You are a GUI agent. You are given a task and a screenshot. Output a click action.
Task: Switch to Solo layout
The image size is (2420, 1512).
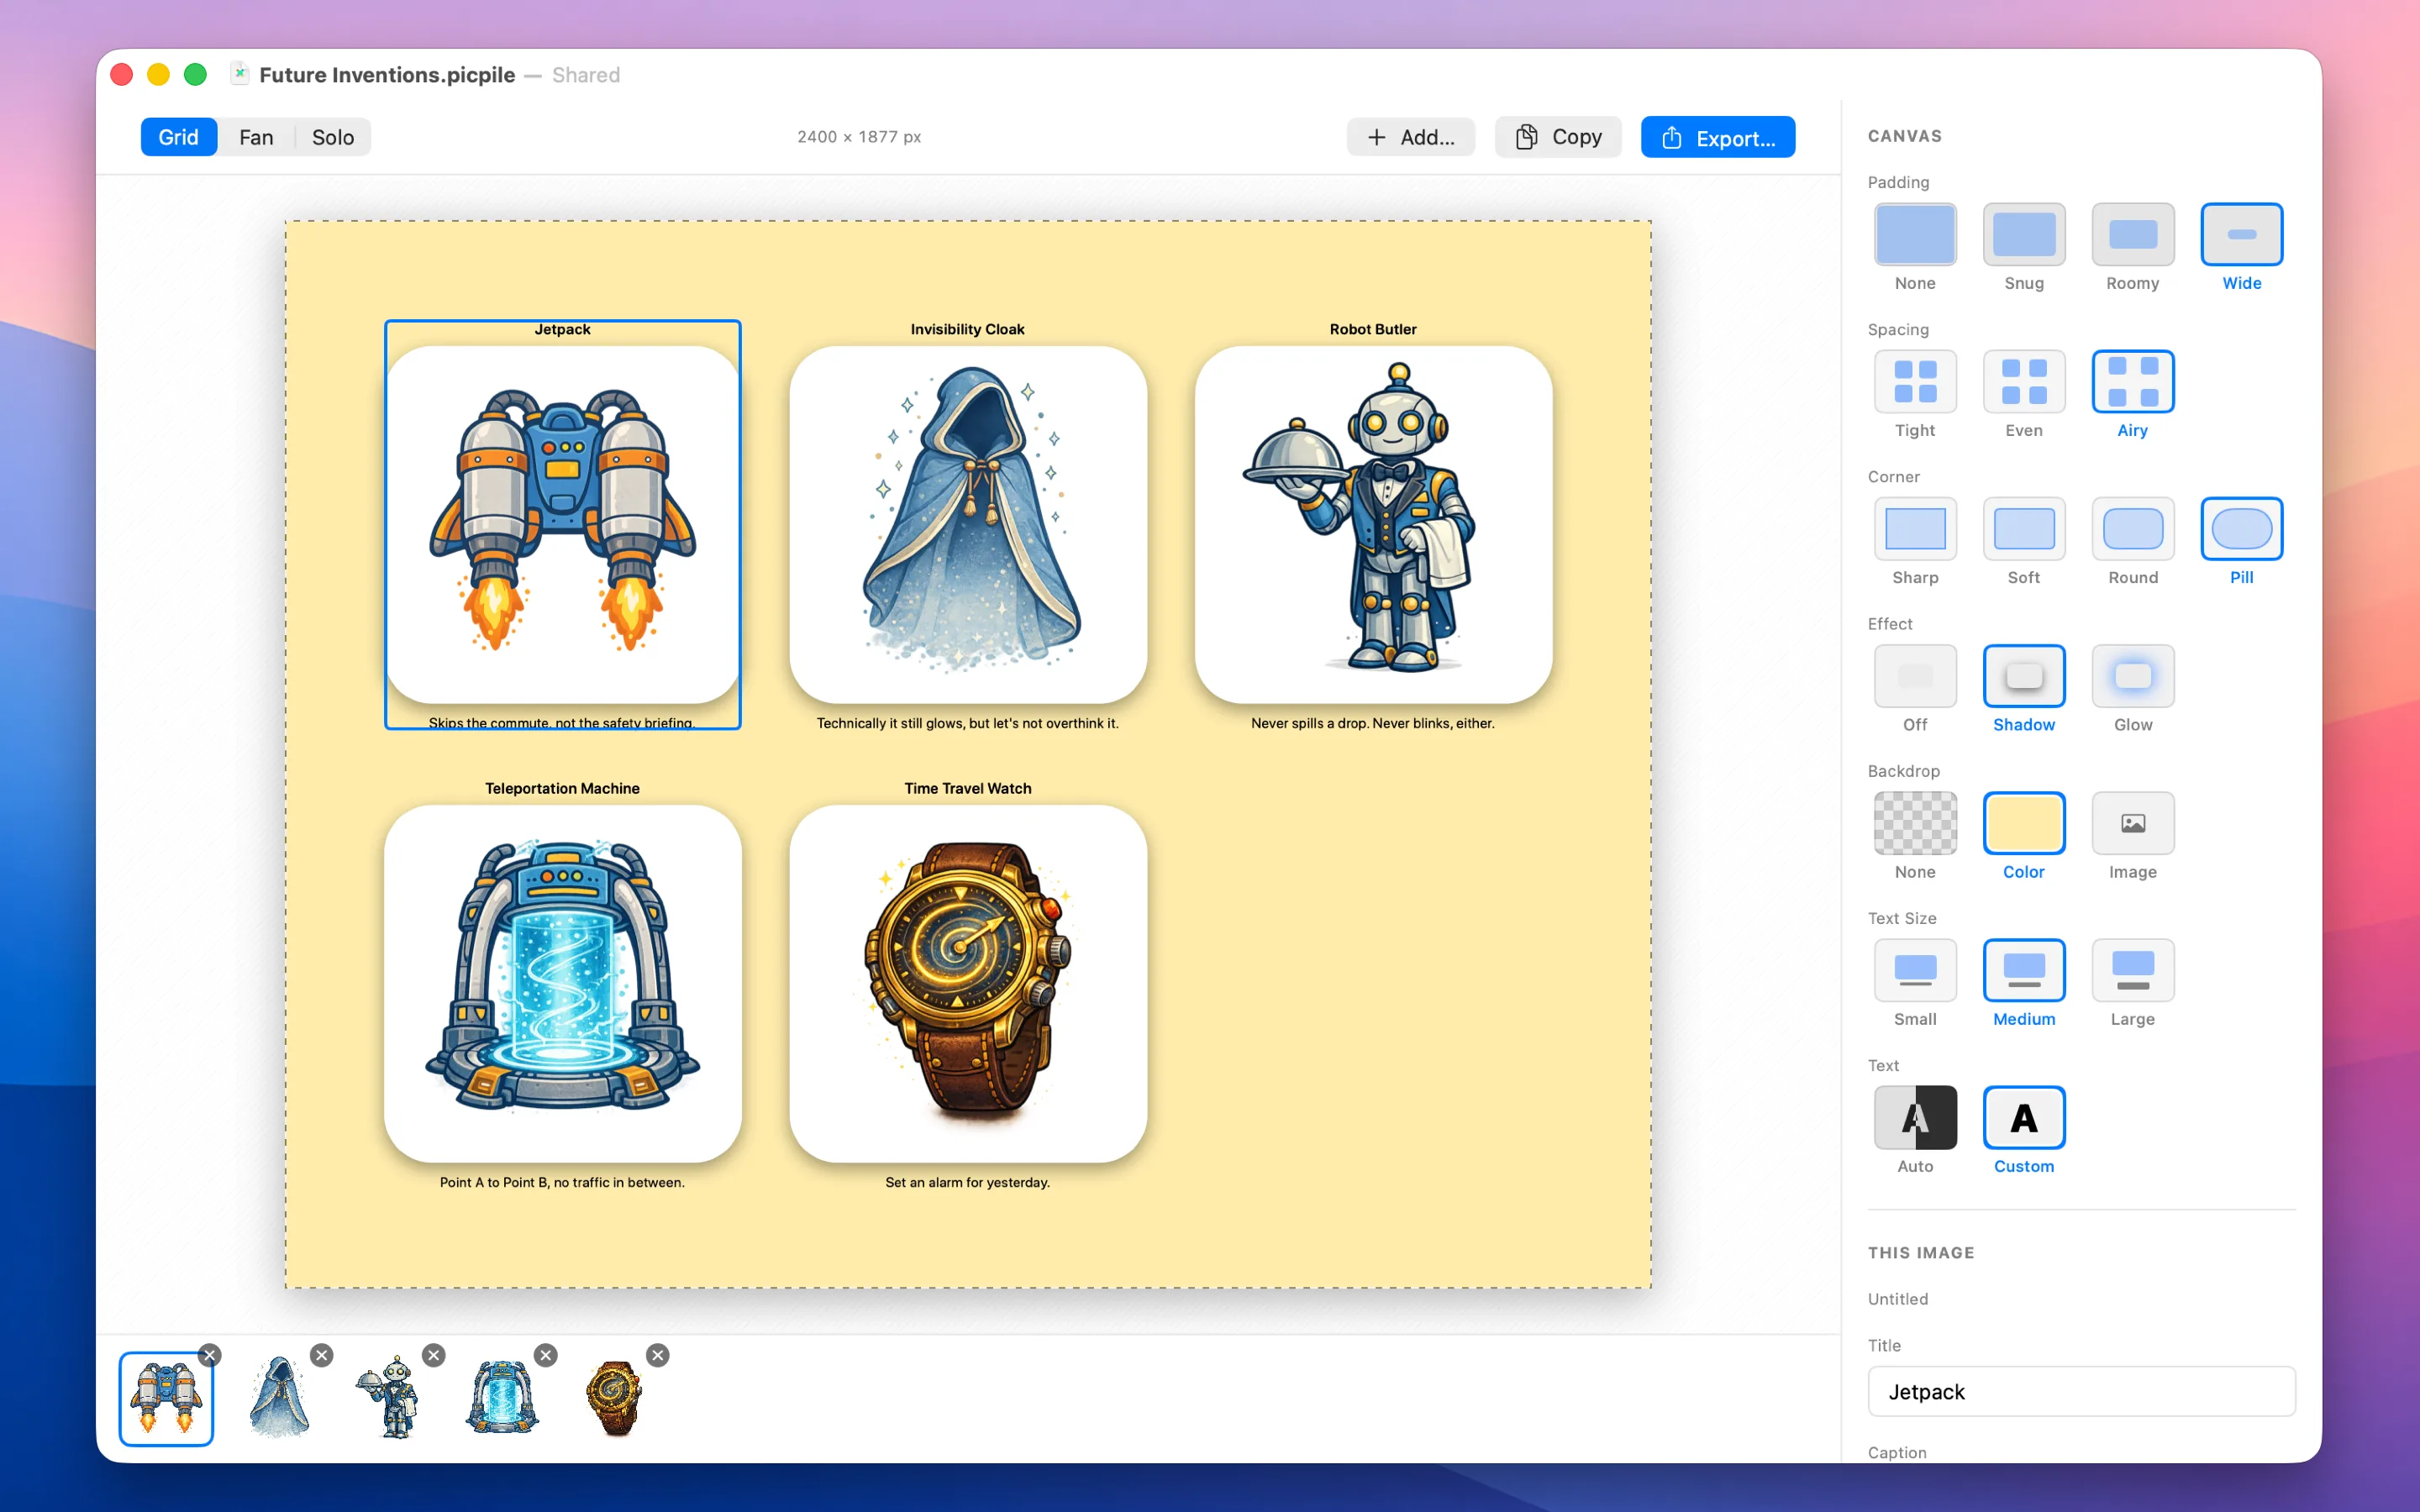pyautogui.click(x=333, y=137)
